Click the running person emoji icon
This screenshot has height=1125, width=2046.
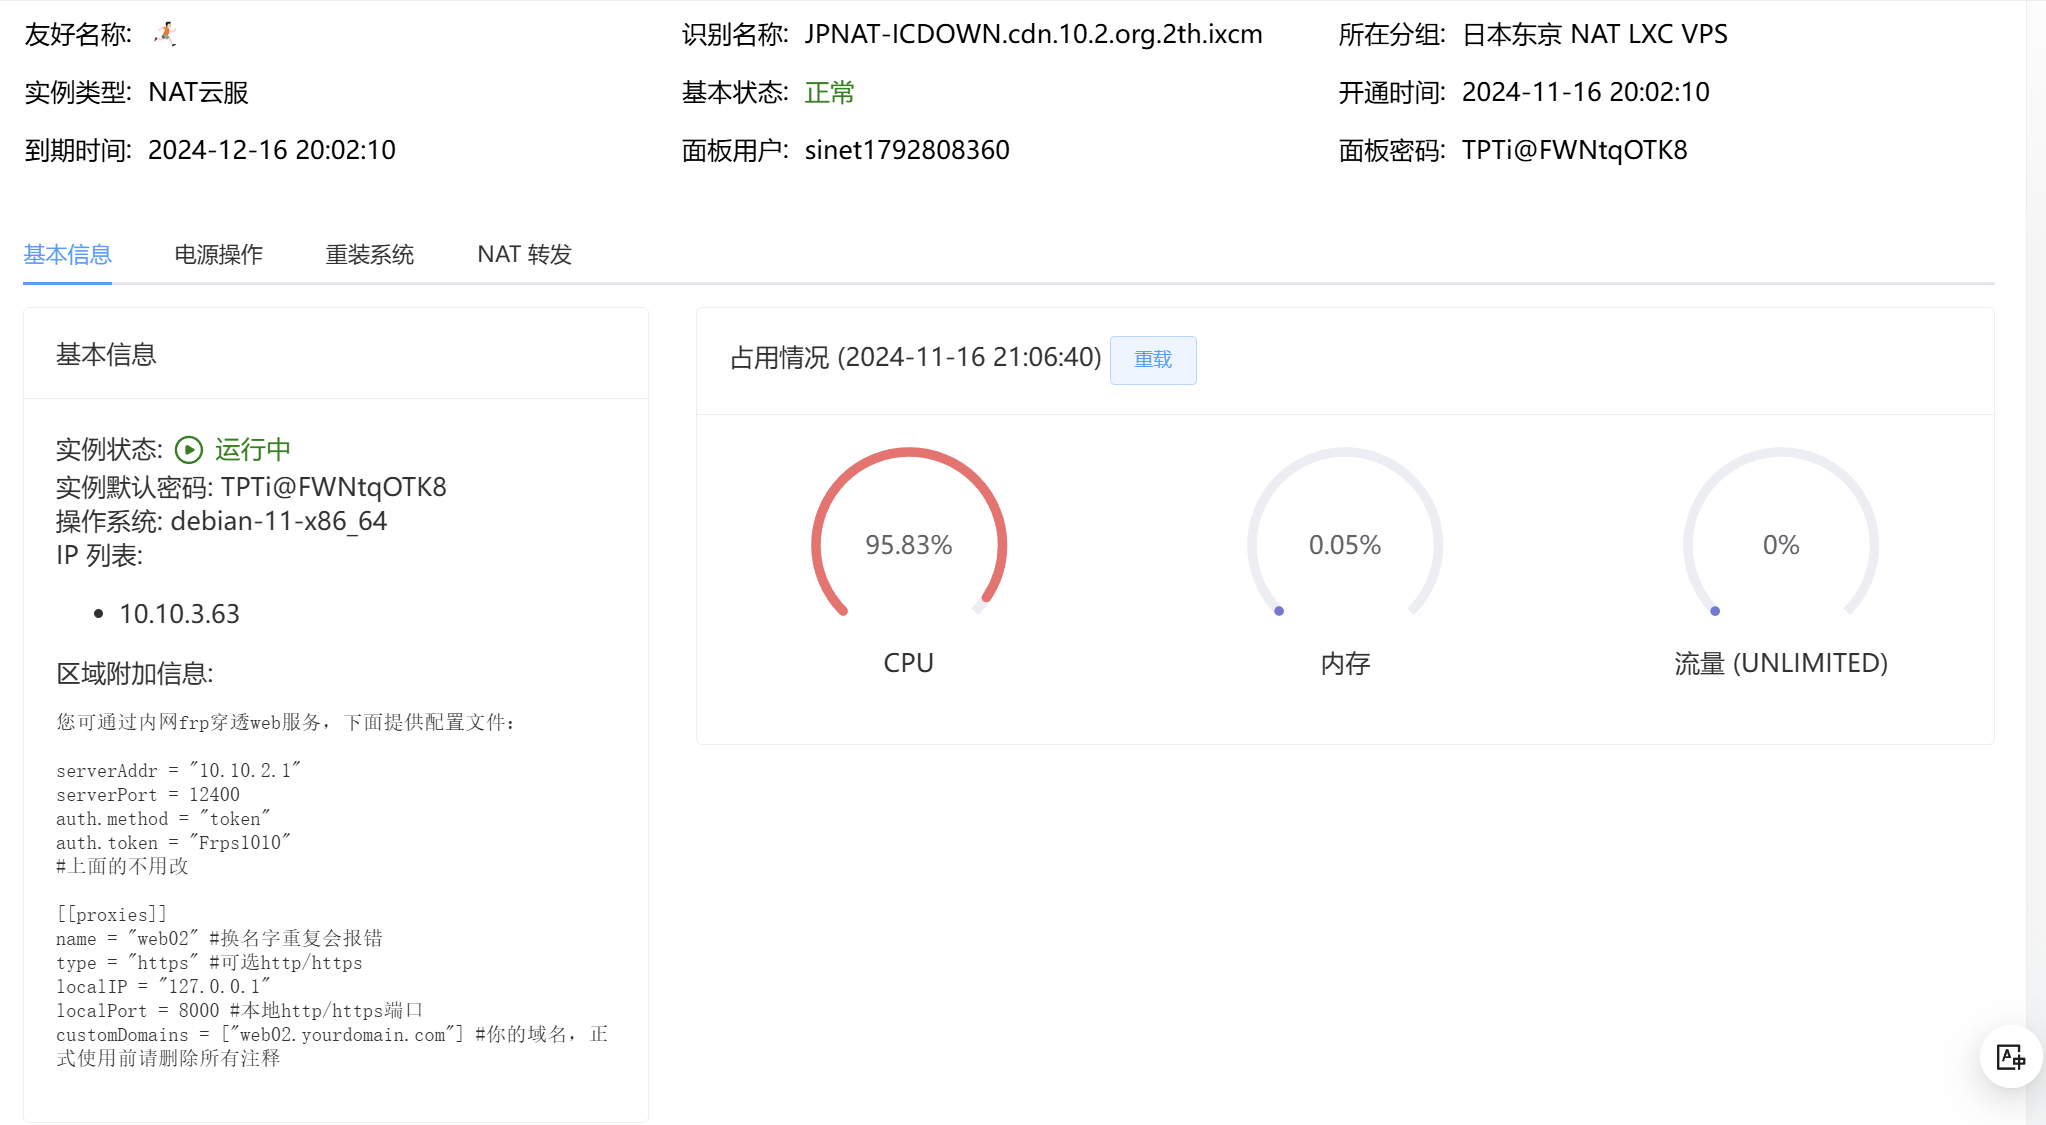(165, 34)
